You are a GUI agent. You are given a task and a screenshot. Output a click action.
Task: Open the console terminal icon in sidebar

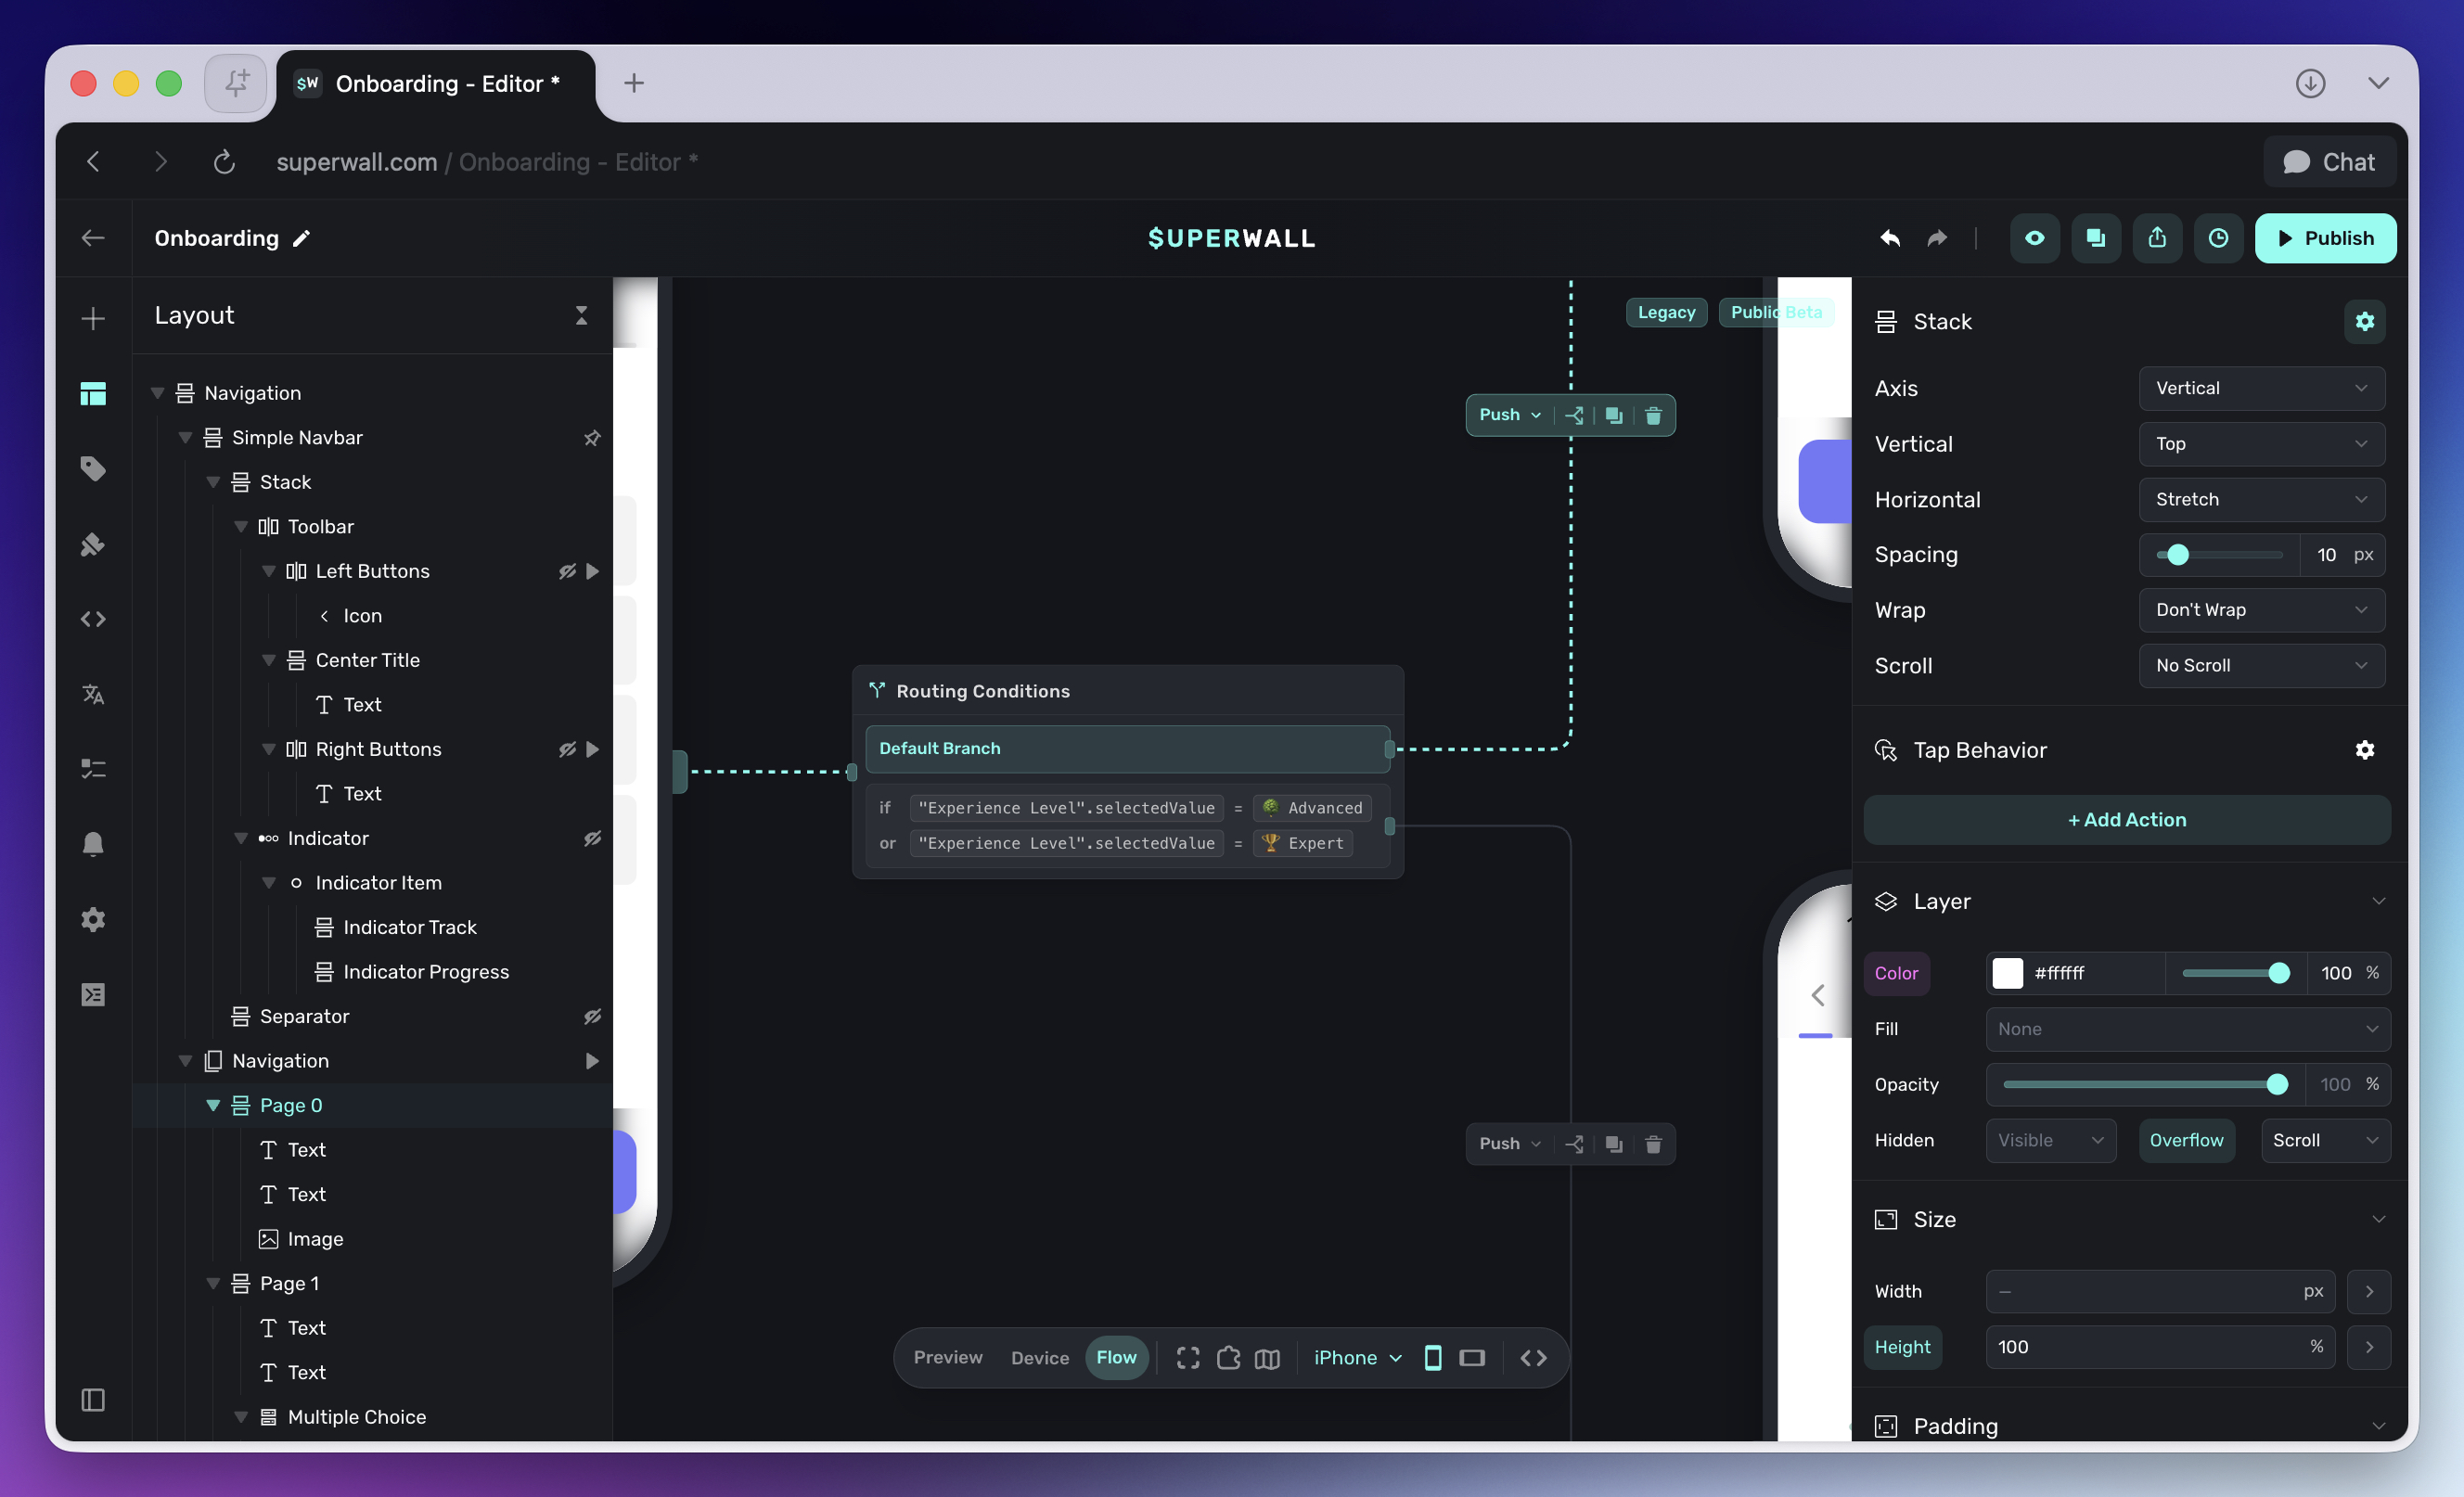93,994
